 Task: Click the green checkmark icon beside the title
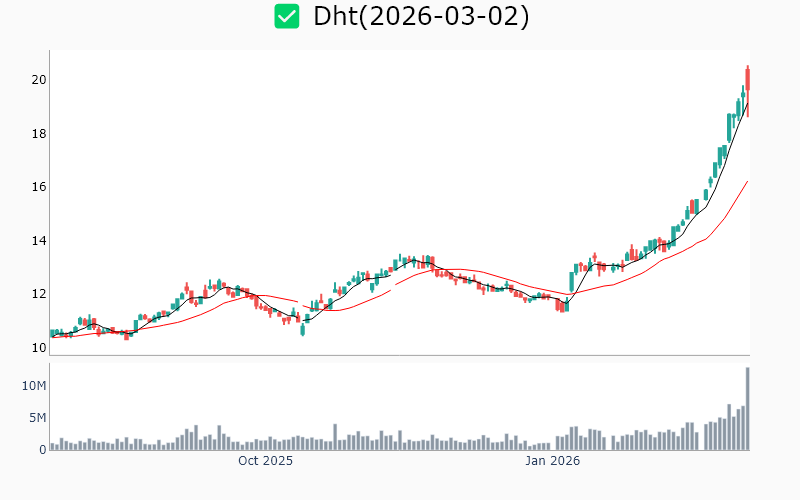point(287,16)
